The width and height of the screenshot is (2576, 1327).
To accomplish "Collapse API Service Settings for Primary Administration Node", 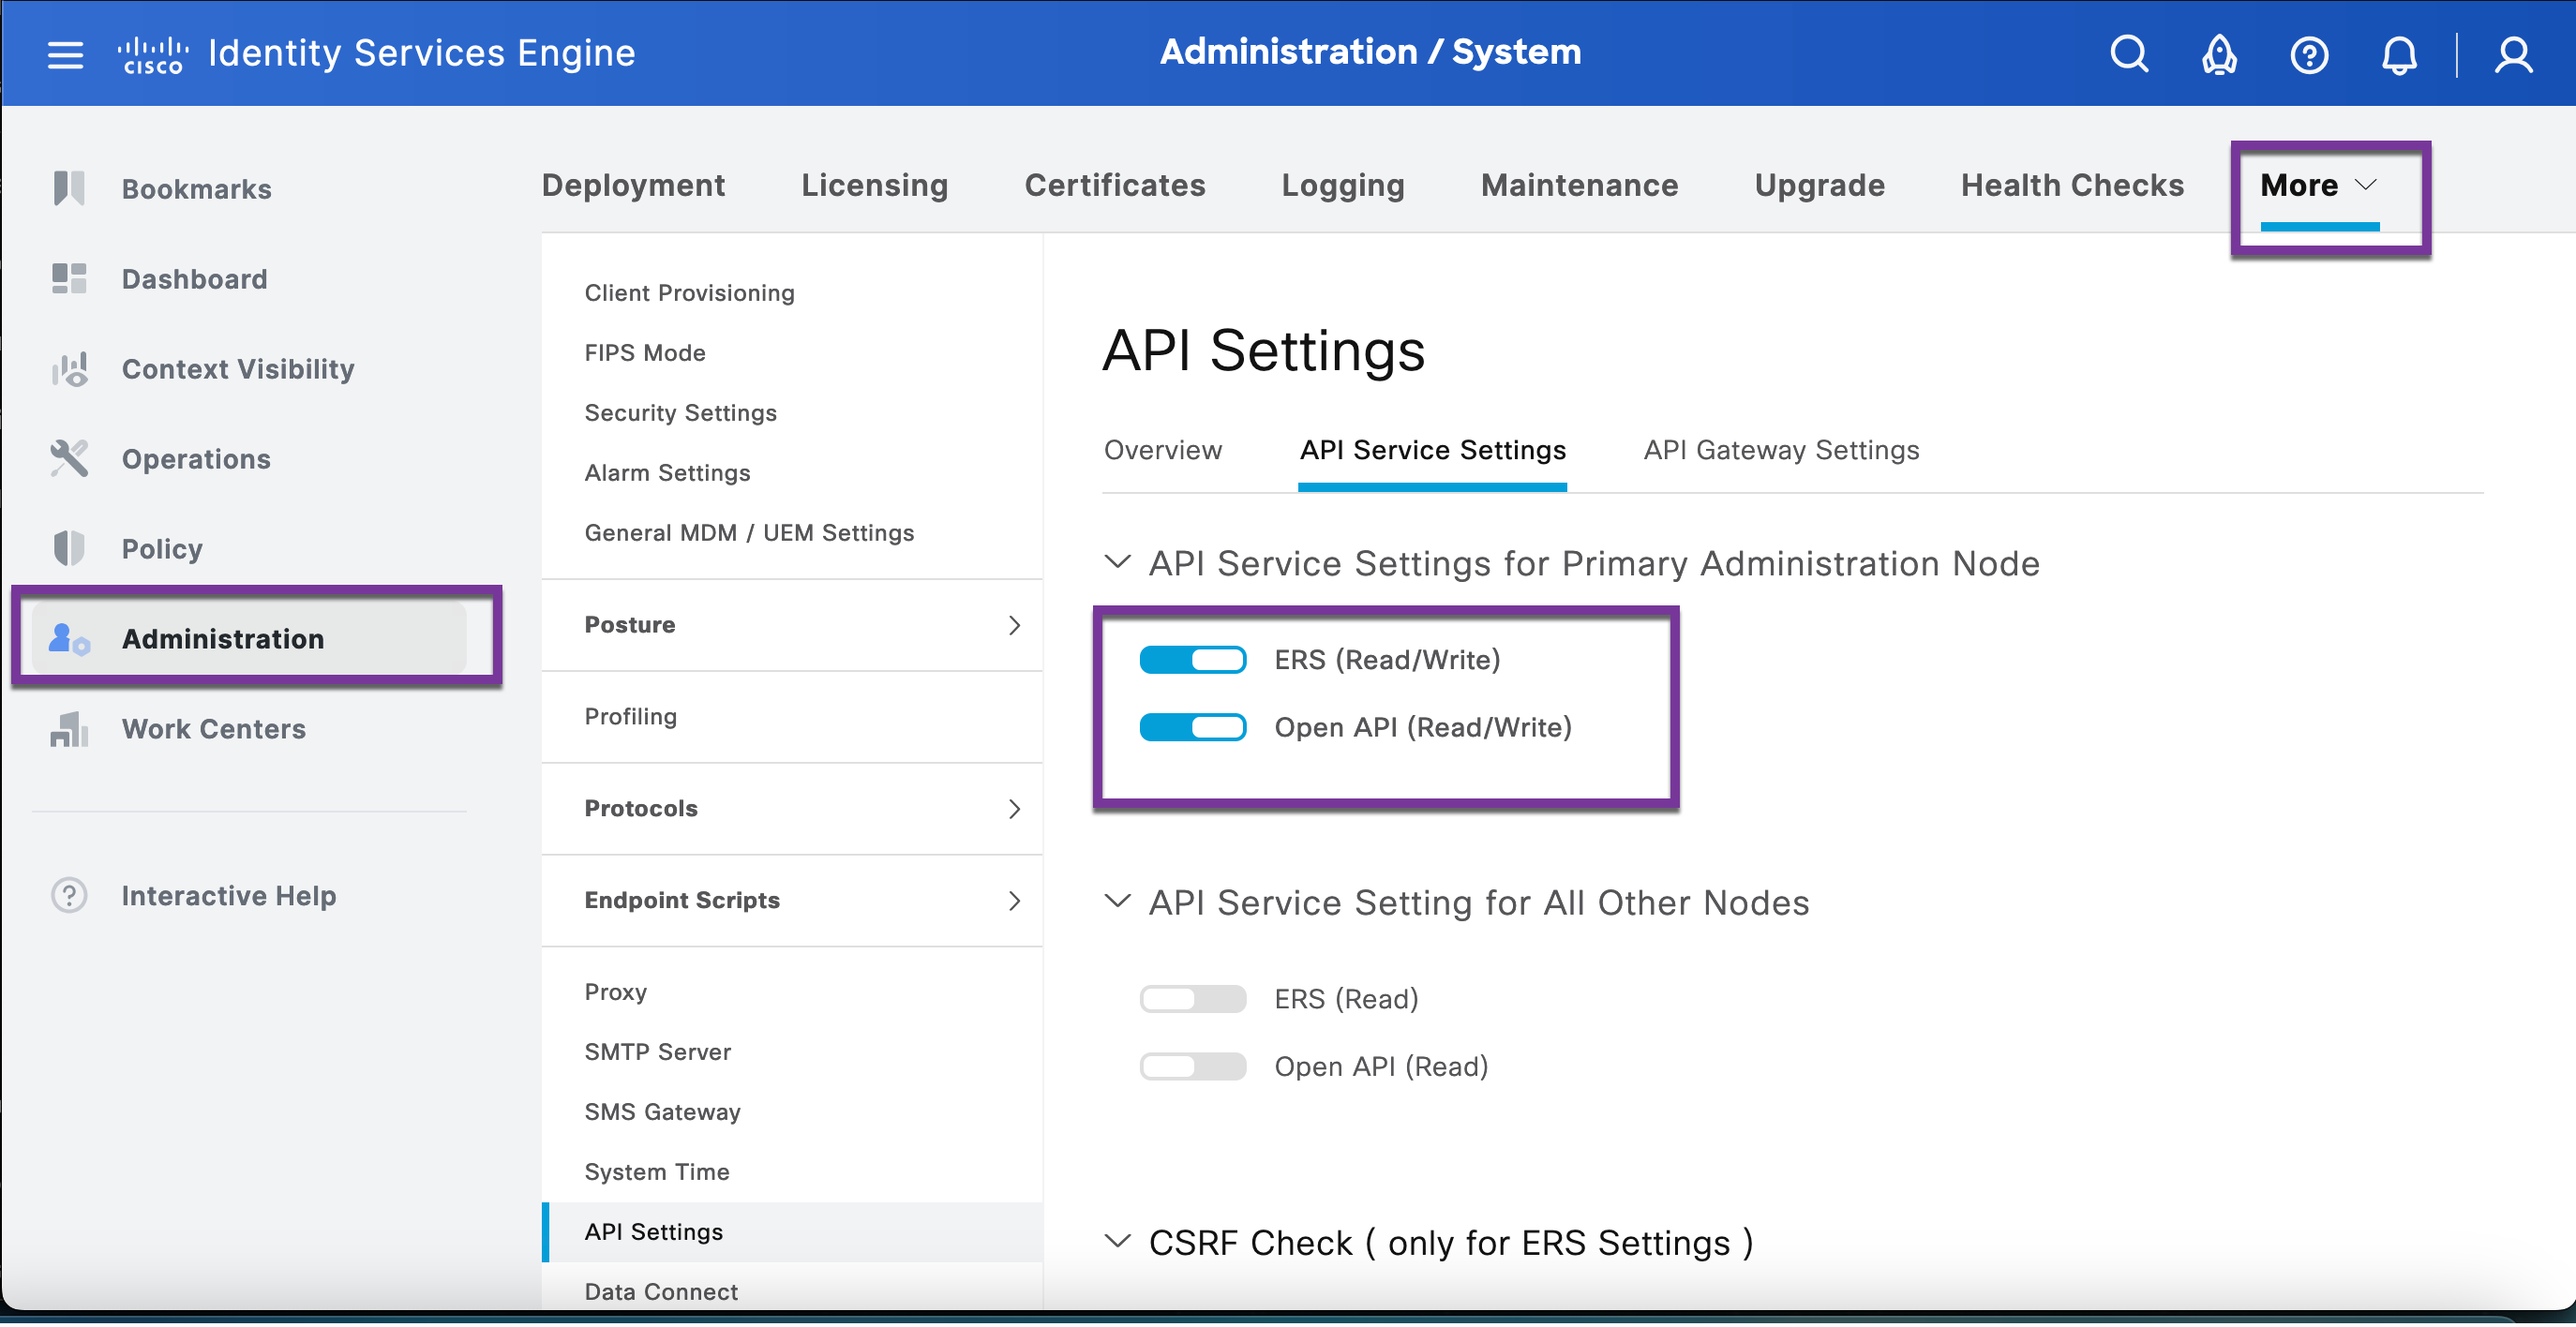I will (x=1117, y=562).
